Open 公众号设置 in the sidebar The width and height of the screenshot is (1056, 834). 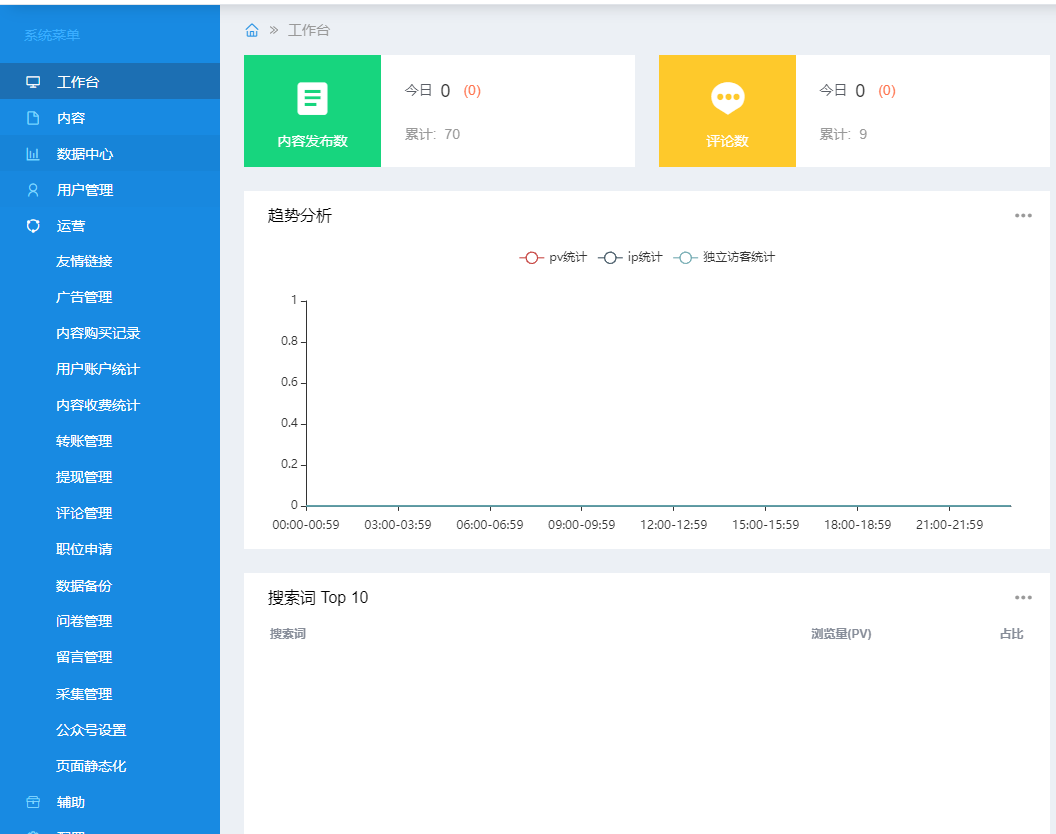(x=91, y=730)
